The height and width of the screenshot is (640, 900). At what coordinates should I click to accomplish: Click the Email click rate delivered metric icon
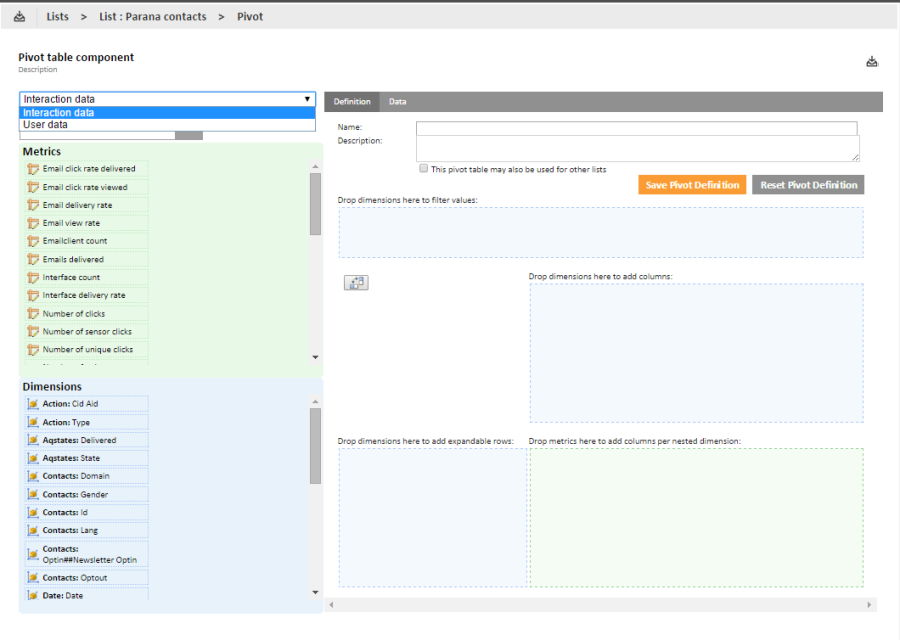pos(33,169)
